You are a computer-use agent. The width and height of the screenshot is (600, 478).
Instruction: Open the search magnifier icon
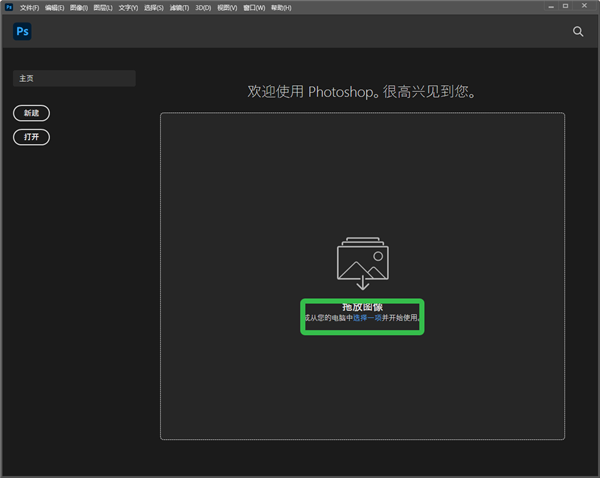pyautogui.click(x=578, y=32)
